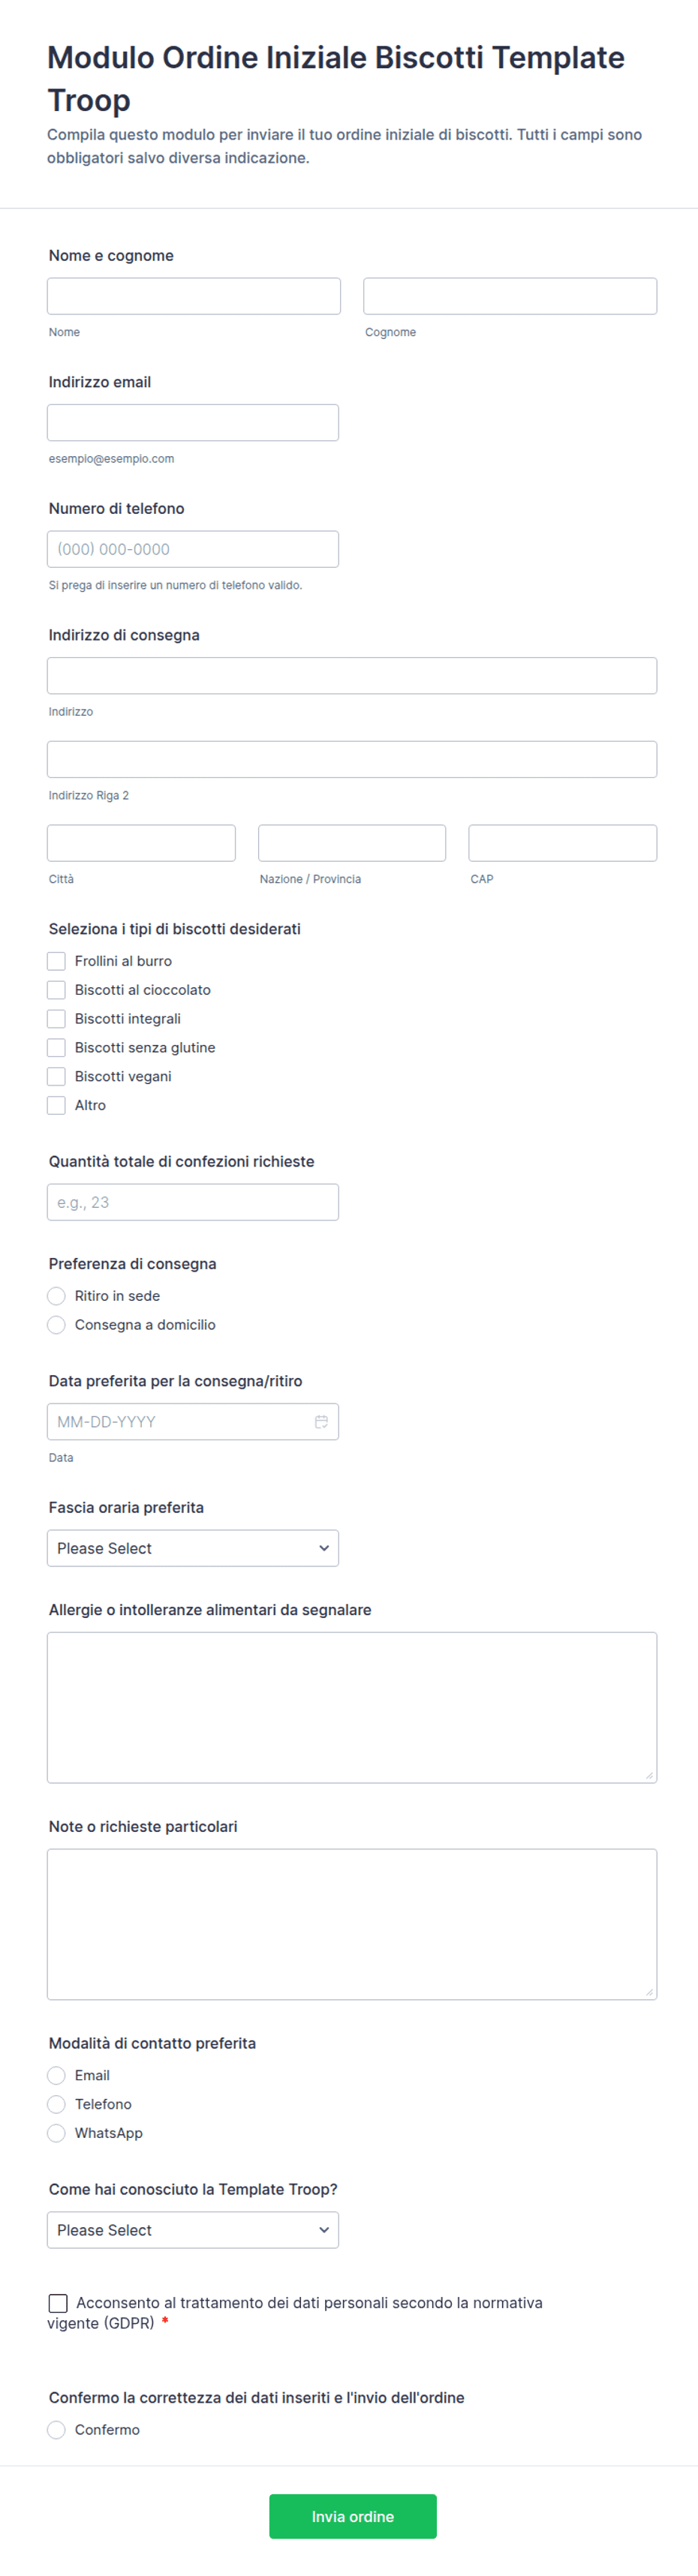This screenshot has width=698, height=2576.
Task: Click the CAP postal code field
Action: [563, 843]
